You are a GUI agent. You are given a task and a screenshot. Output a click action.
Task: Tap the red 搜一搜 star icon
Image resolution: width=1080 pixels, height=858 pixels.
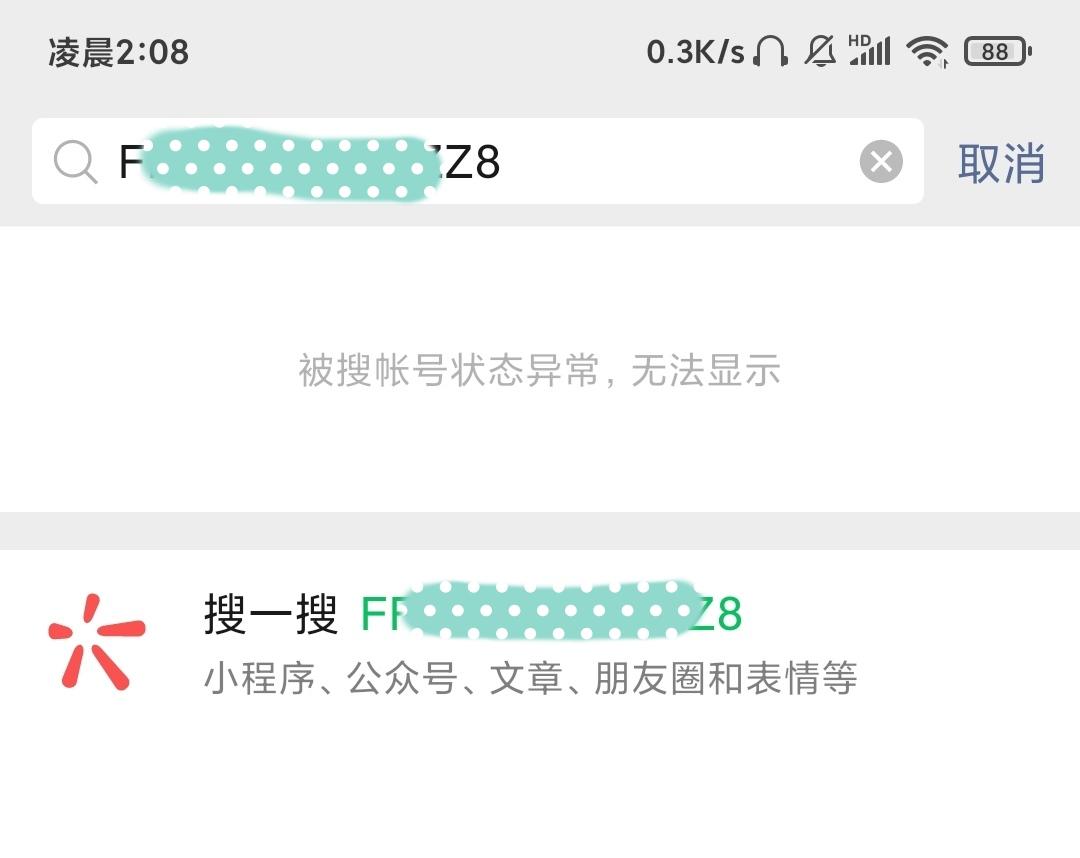(x=96, y=641)
